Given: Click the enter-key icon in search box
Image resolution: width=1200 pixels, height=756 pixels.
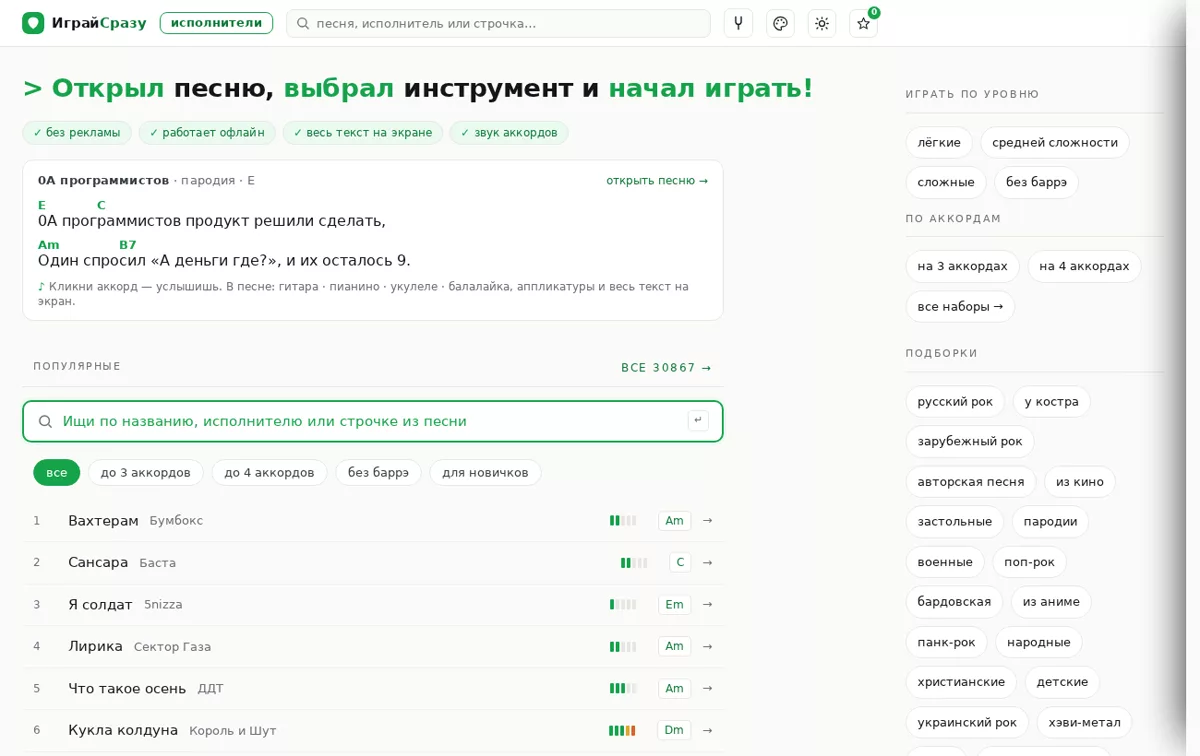Looking at the screenshot, I should tap(698, 421).
